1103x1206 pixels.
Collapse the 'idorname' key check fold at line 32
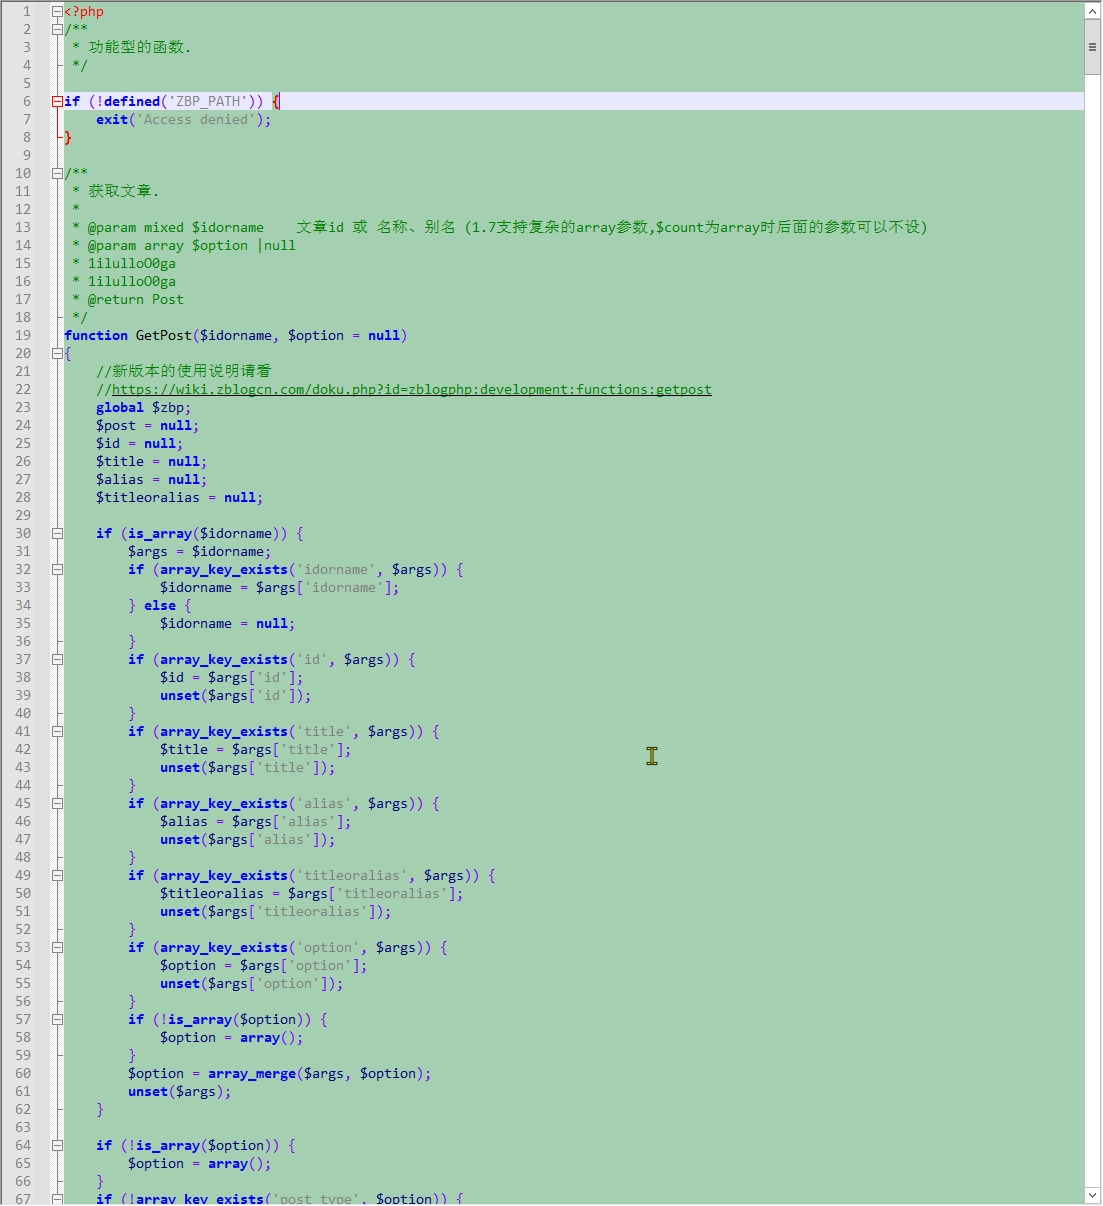click(x=57, y=569)
